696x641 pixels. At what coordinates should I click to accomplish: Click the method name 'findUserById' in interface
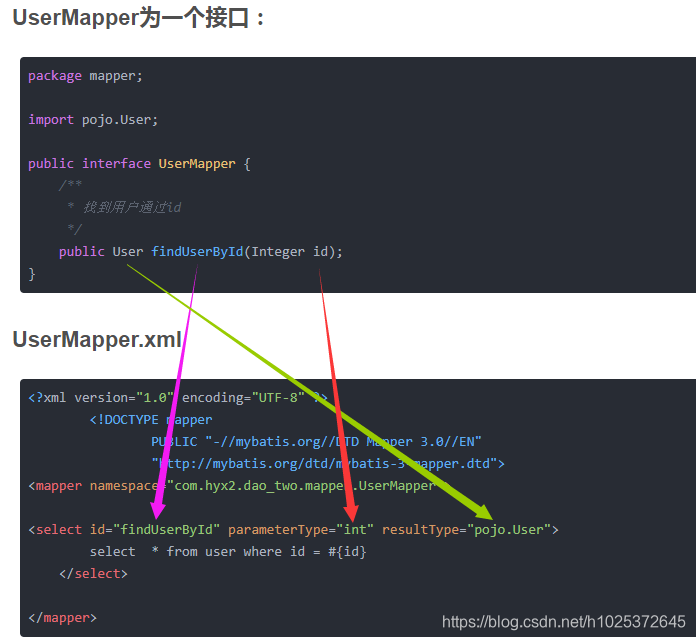[197, 252]
